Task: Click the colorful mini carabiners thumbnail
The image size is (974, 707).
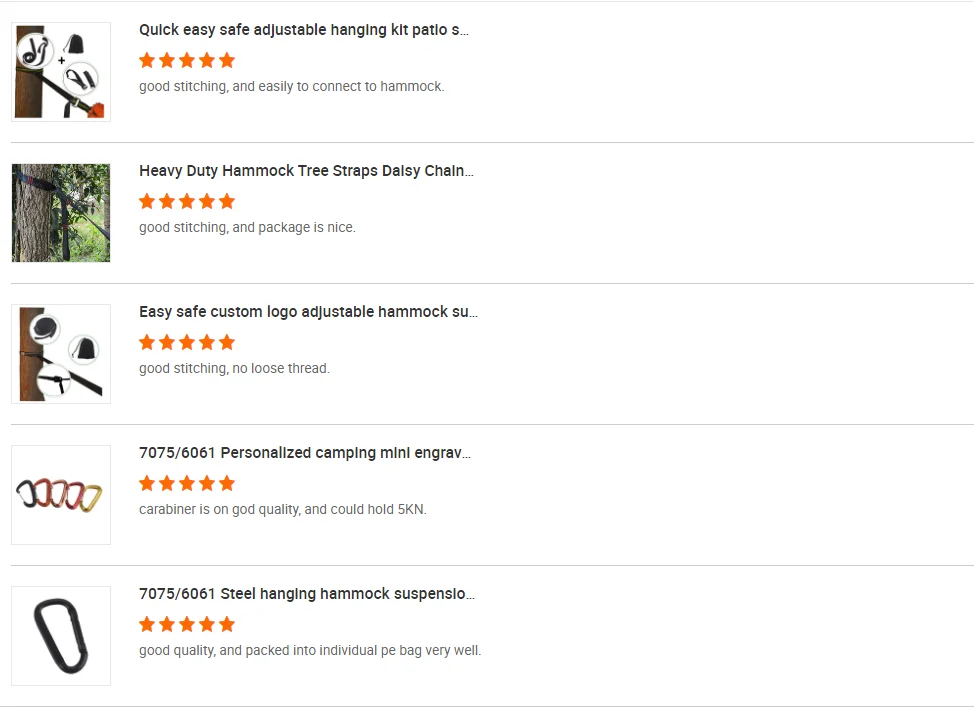Action: 61,495
